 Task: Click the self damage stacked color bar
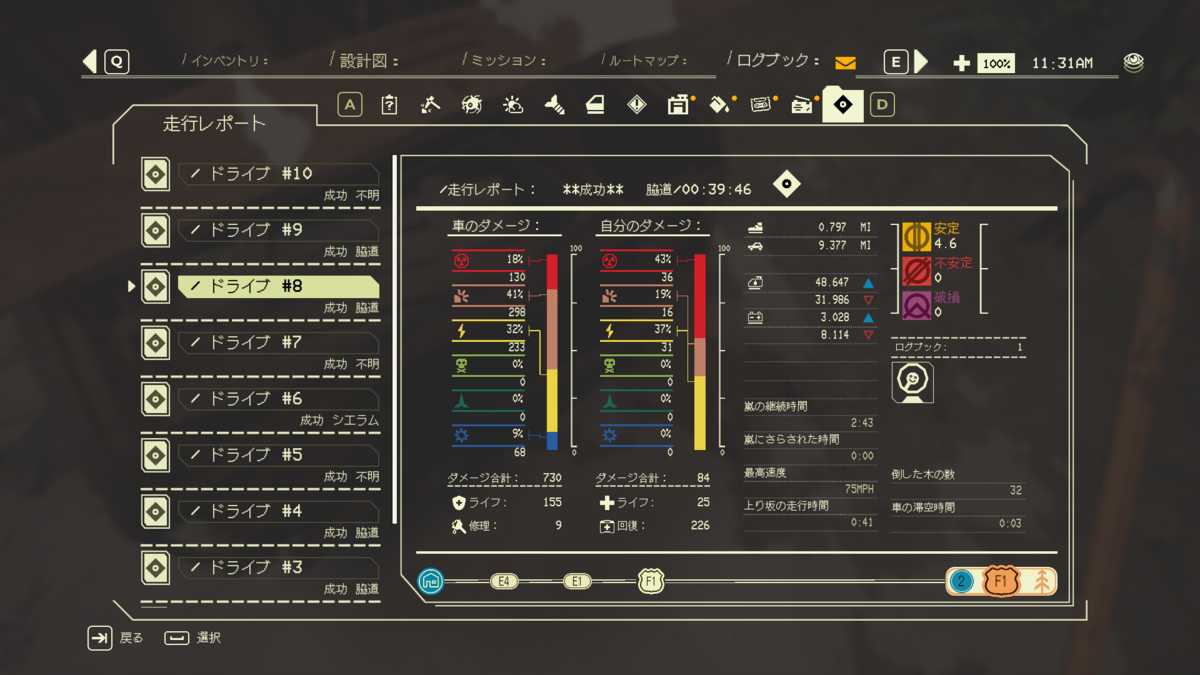pos(700,351)
